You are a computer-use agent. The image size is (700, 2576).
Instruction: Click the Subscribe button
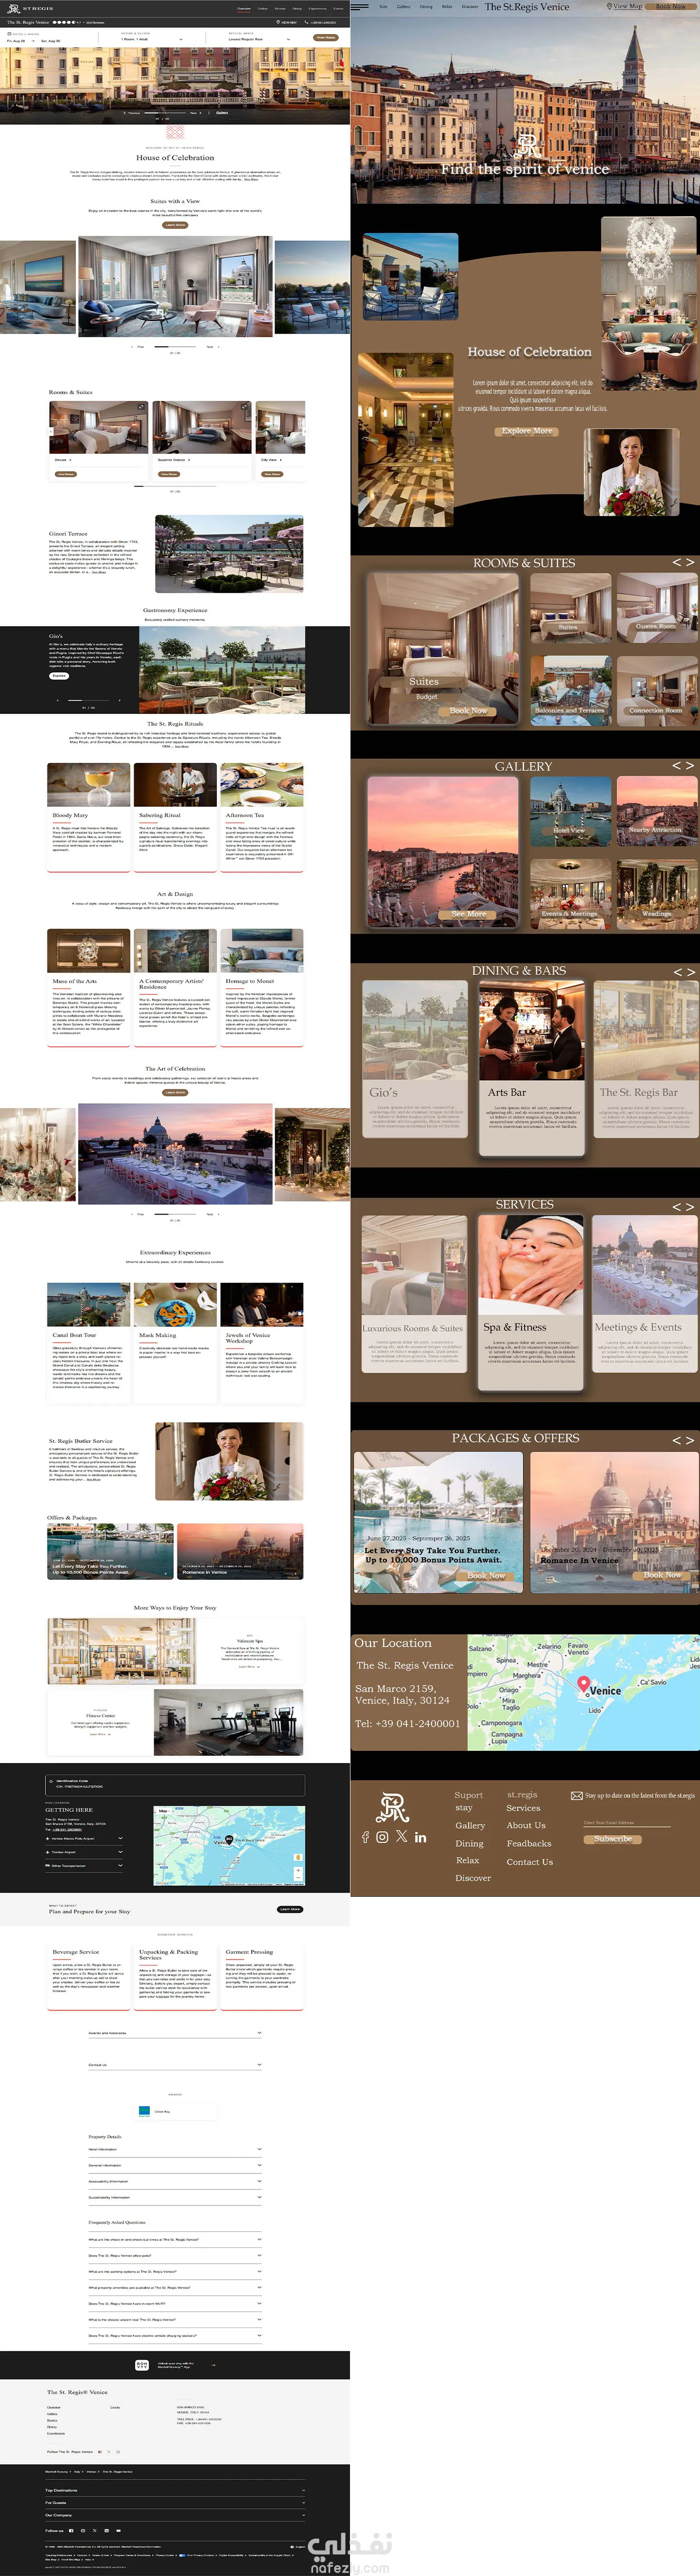click(613, 1839)
